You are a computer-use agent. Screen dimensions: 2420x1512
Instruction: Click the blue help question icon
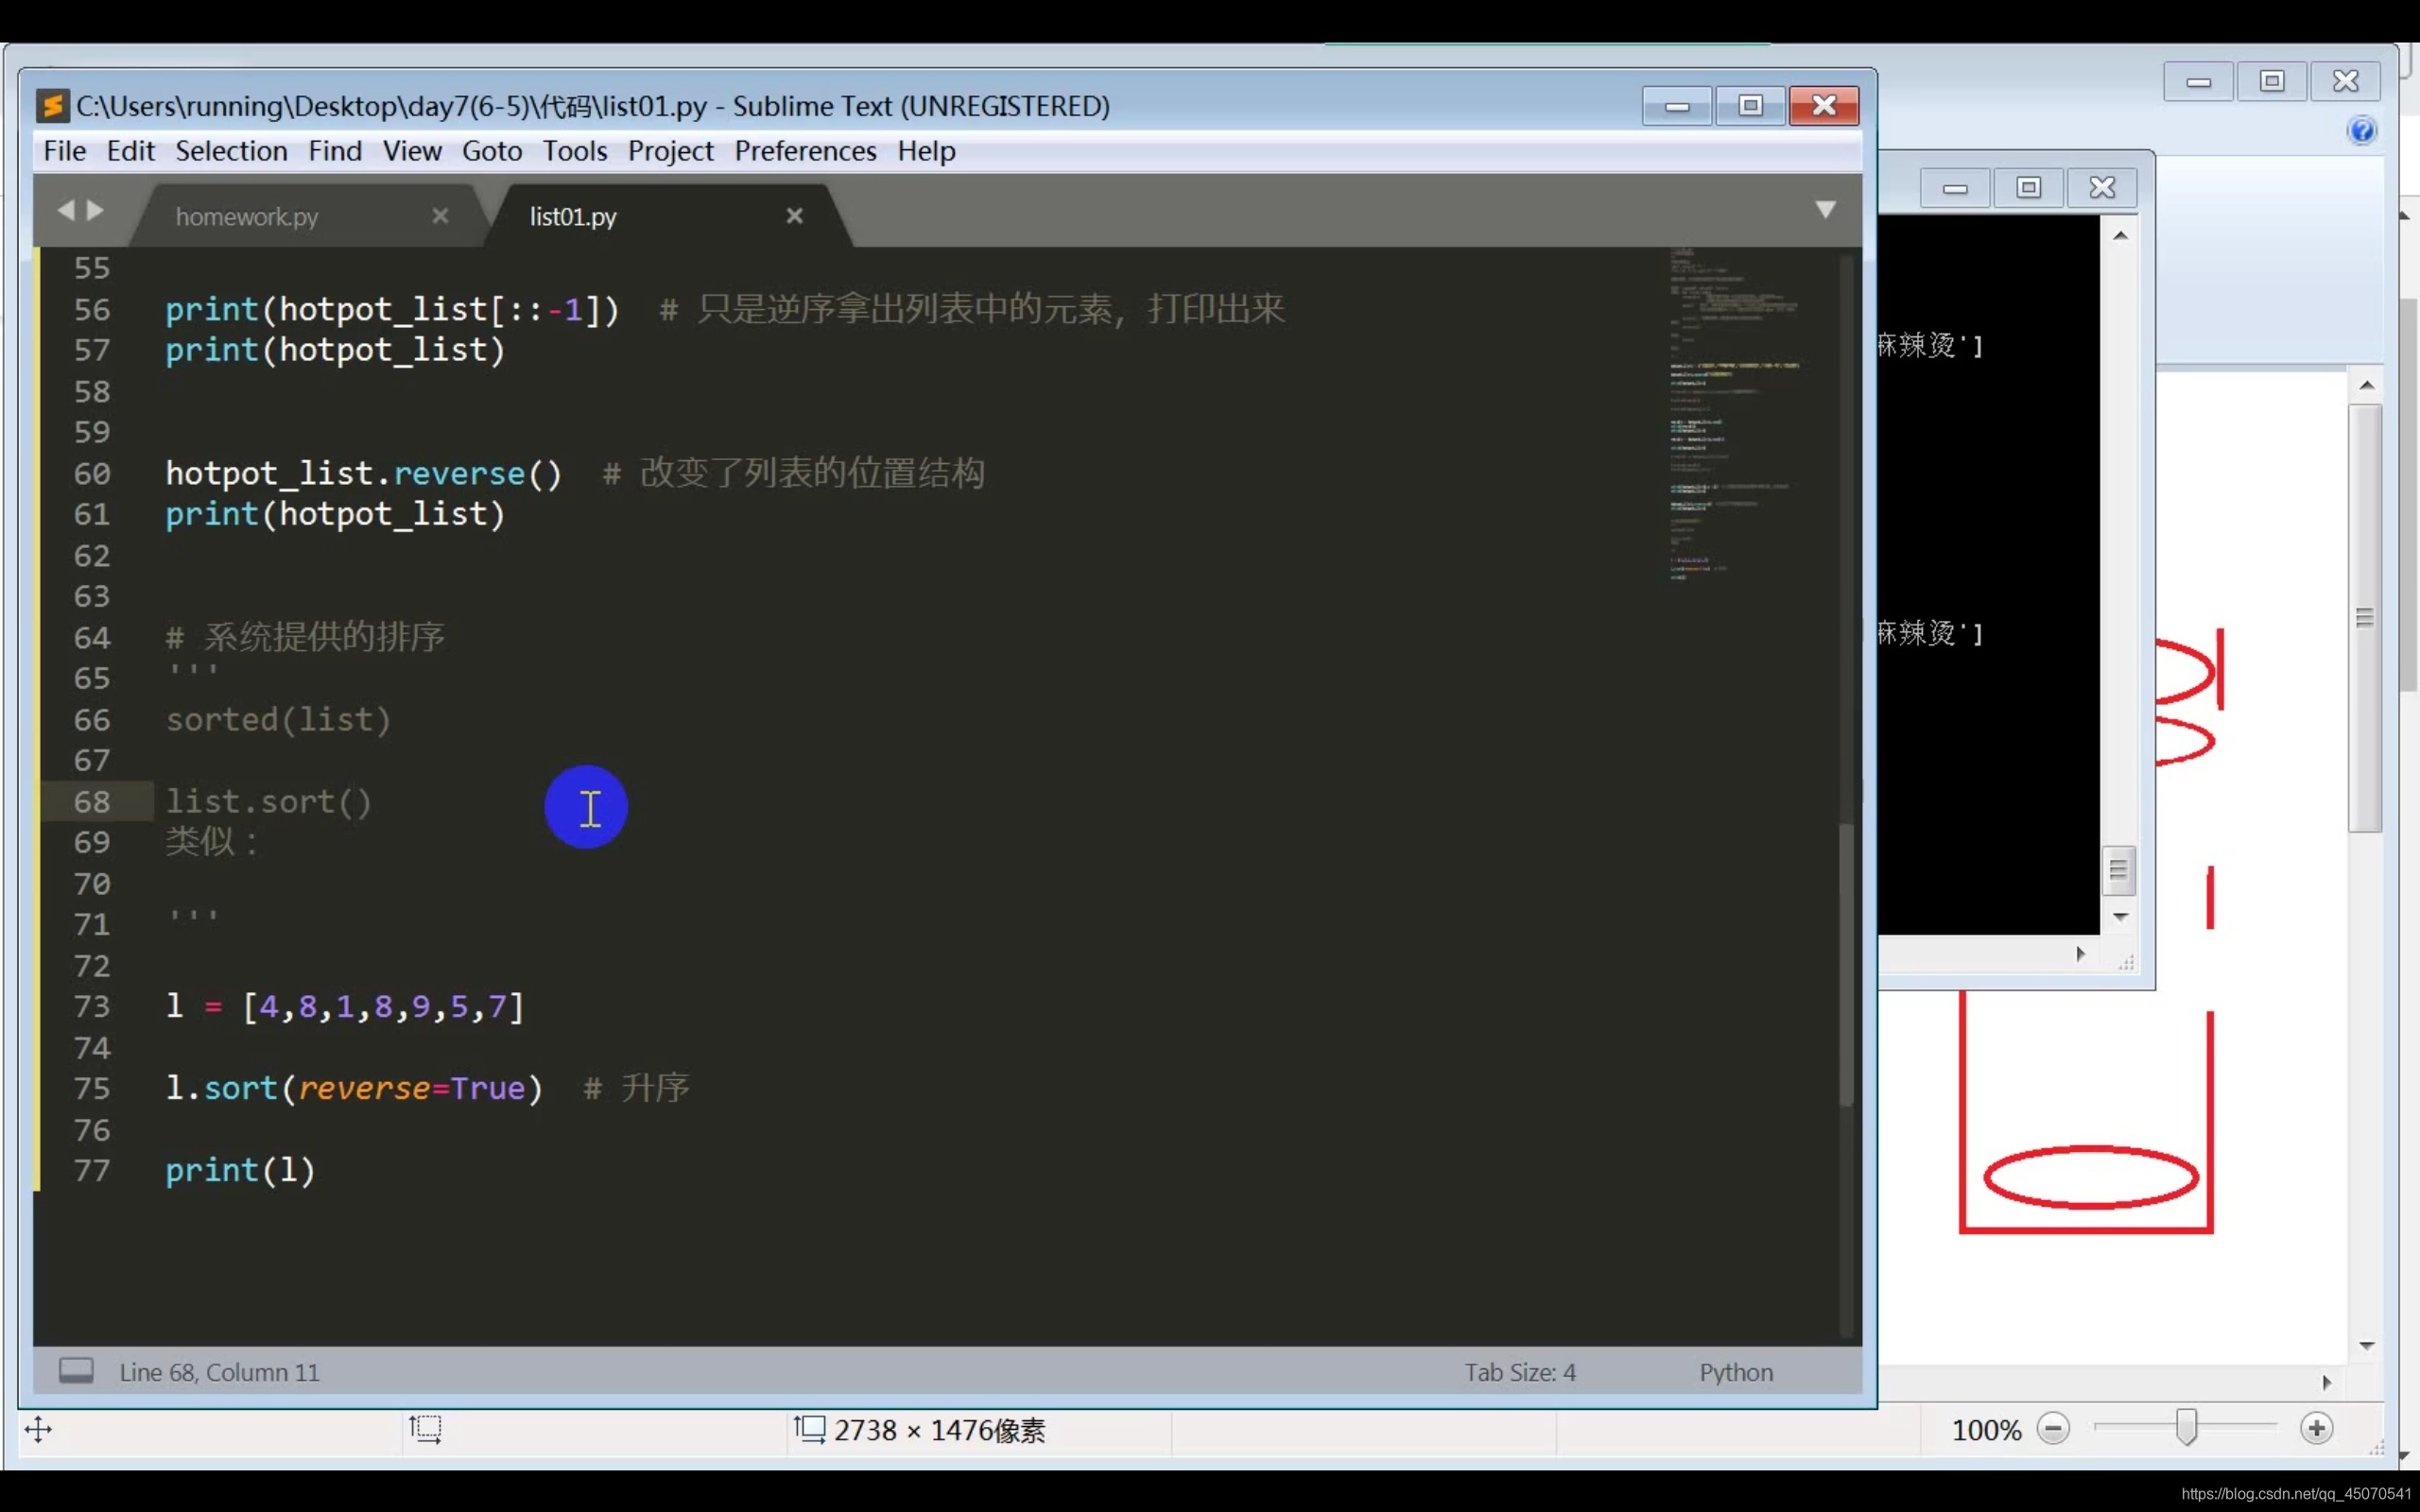[2361, 131]
